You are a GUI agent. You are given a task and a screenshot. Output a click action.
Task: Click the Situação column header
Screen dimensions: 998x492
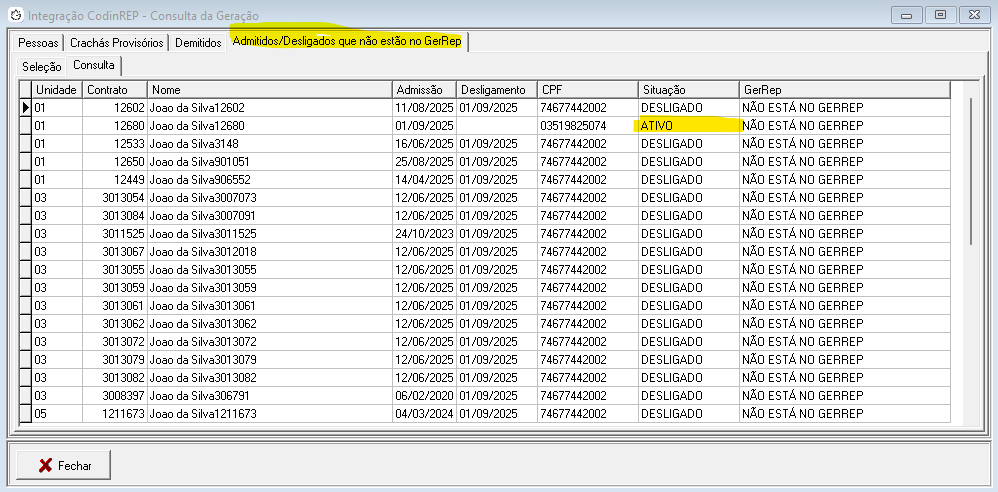(687, 90)
